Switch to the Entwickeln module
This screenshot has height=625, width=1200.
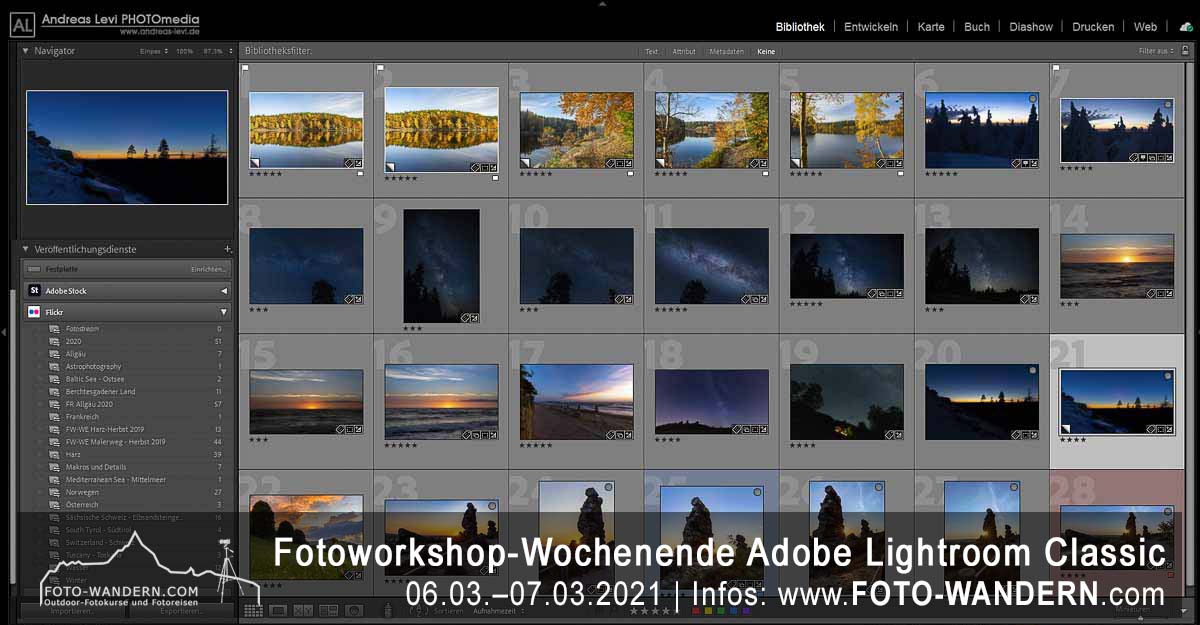(871, 27)
